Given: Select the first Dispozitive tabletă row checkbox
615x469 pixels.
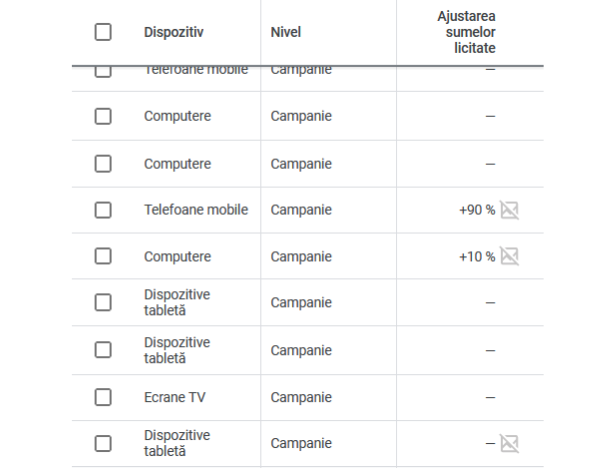Looking at the screenshot, I should tap(103, 303).
